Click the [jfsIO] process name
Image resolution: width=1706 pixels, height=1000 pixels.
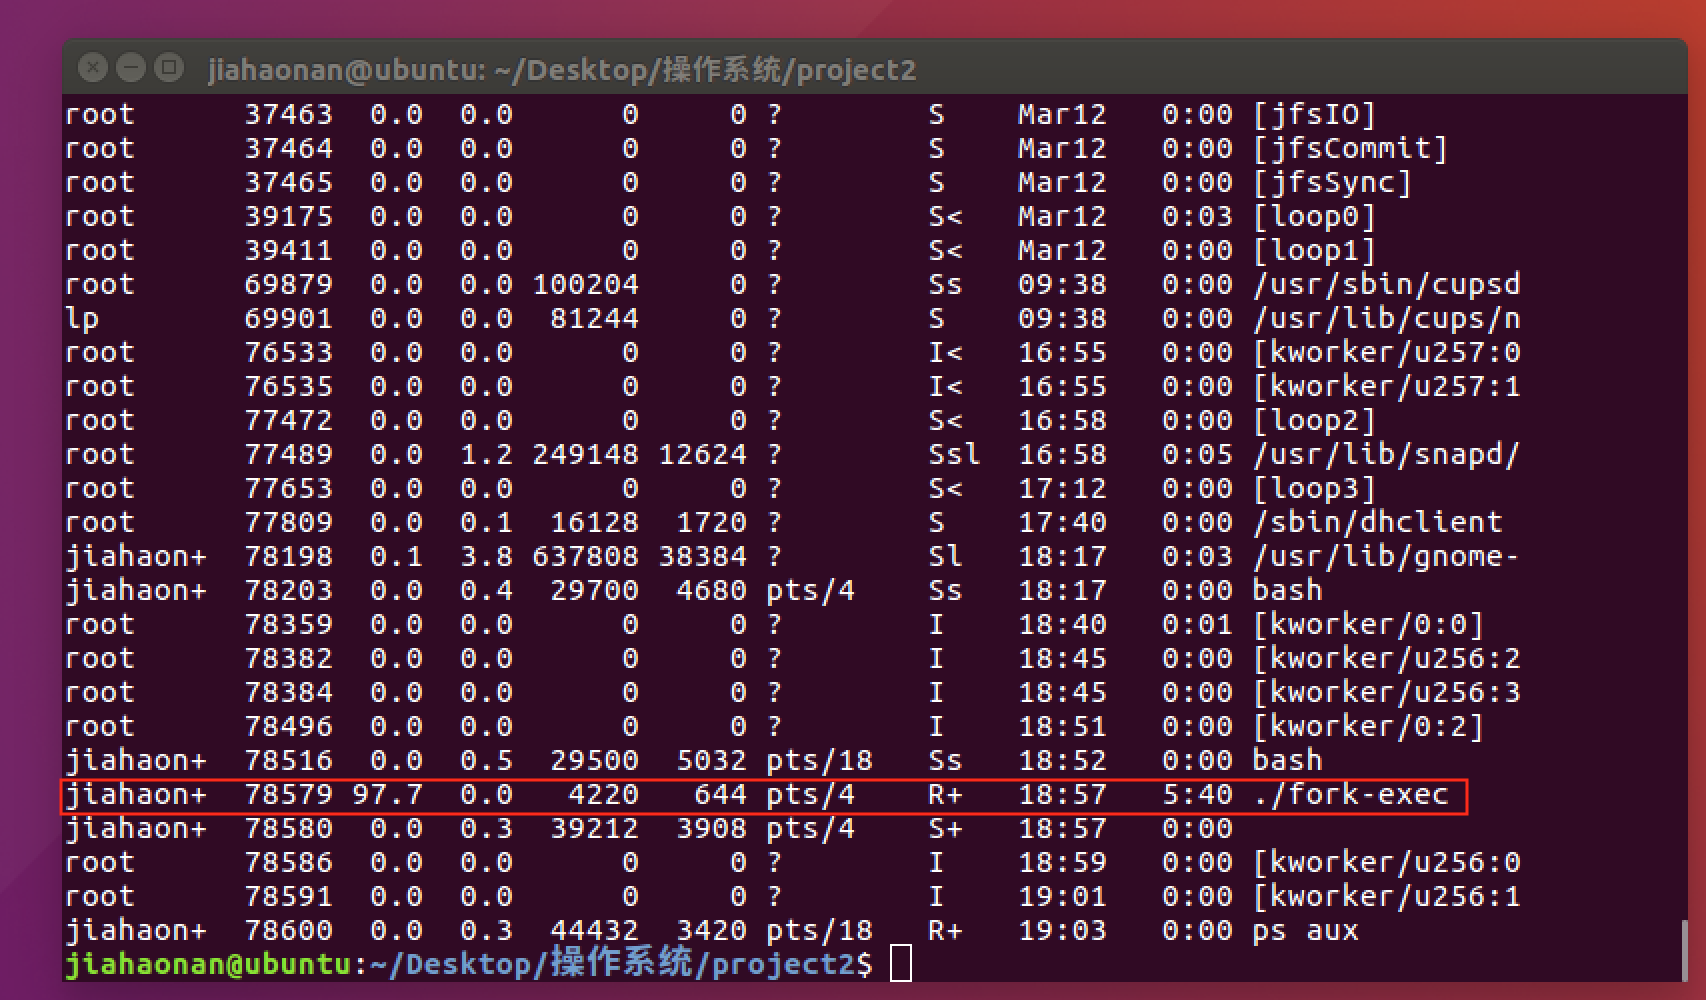[x=1315, y=114]
